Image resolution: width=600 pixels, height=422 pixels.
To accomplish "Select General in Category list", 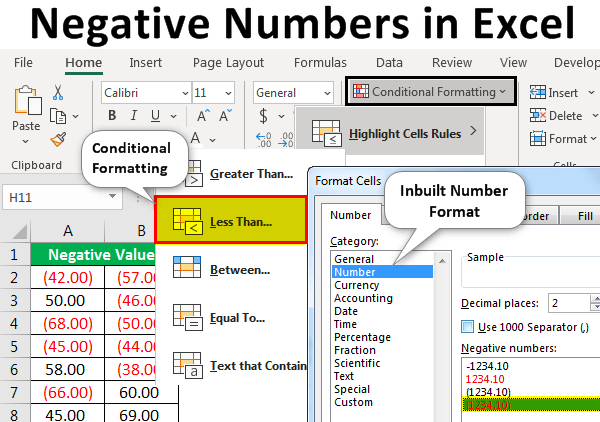I will 354,259.
